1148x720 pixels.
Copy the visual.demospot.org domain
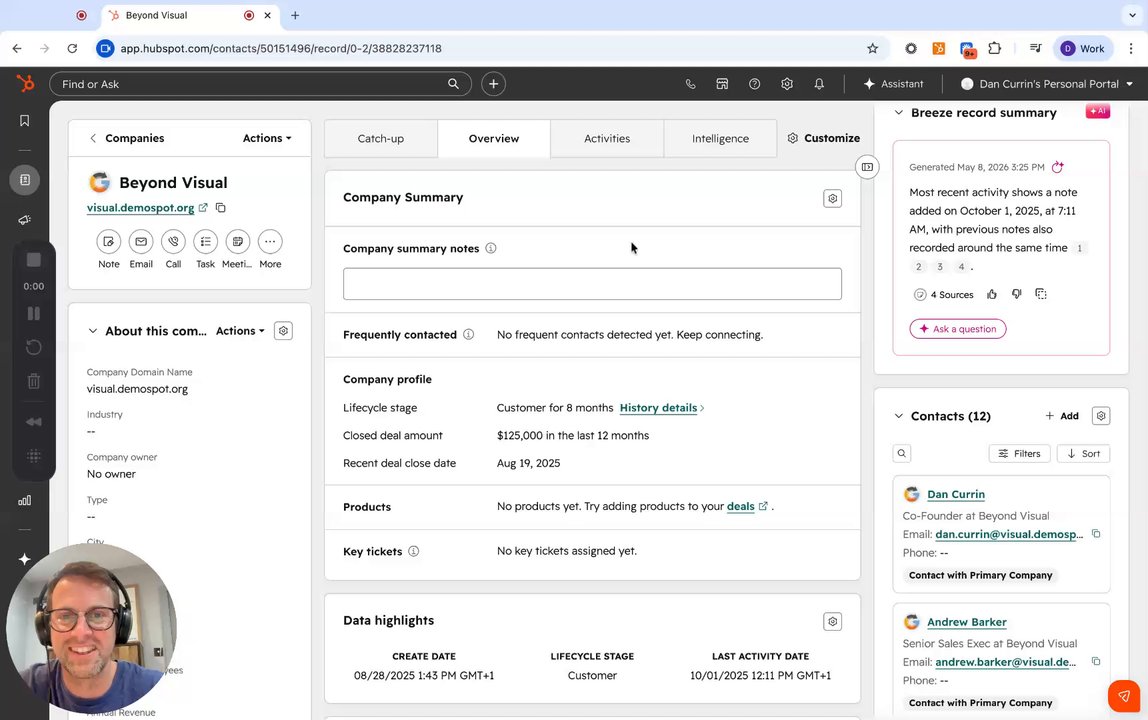pyautogui.click(x=220, y=208)
